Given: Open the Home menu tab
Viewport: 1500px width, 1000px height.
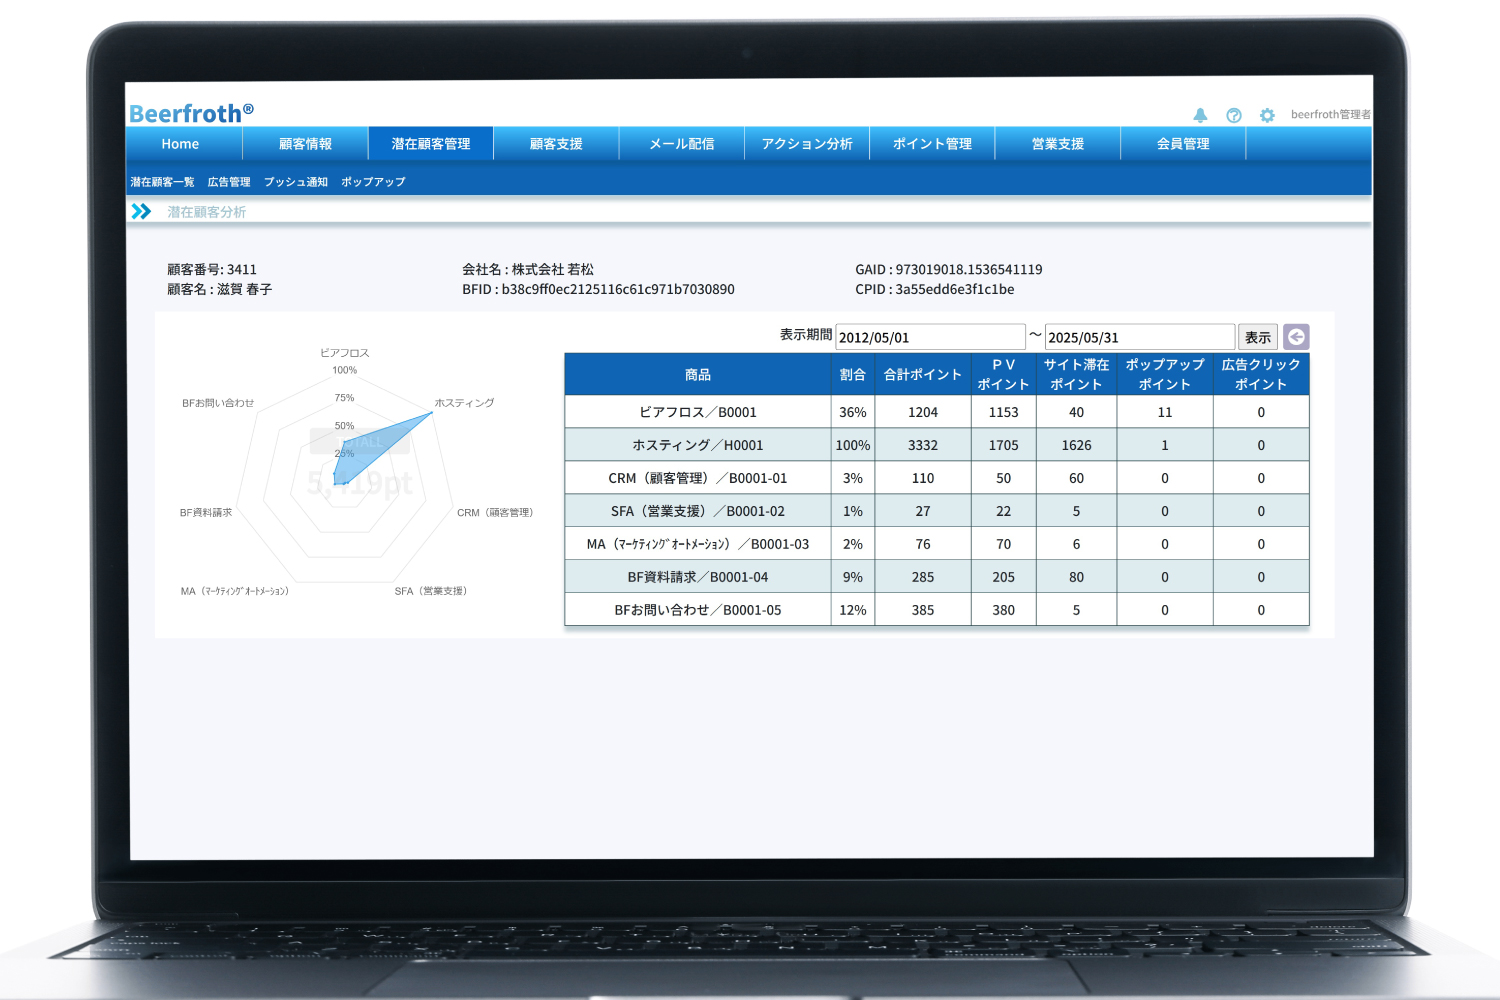Looking at the screenshot, I should (180, 144).
